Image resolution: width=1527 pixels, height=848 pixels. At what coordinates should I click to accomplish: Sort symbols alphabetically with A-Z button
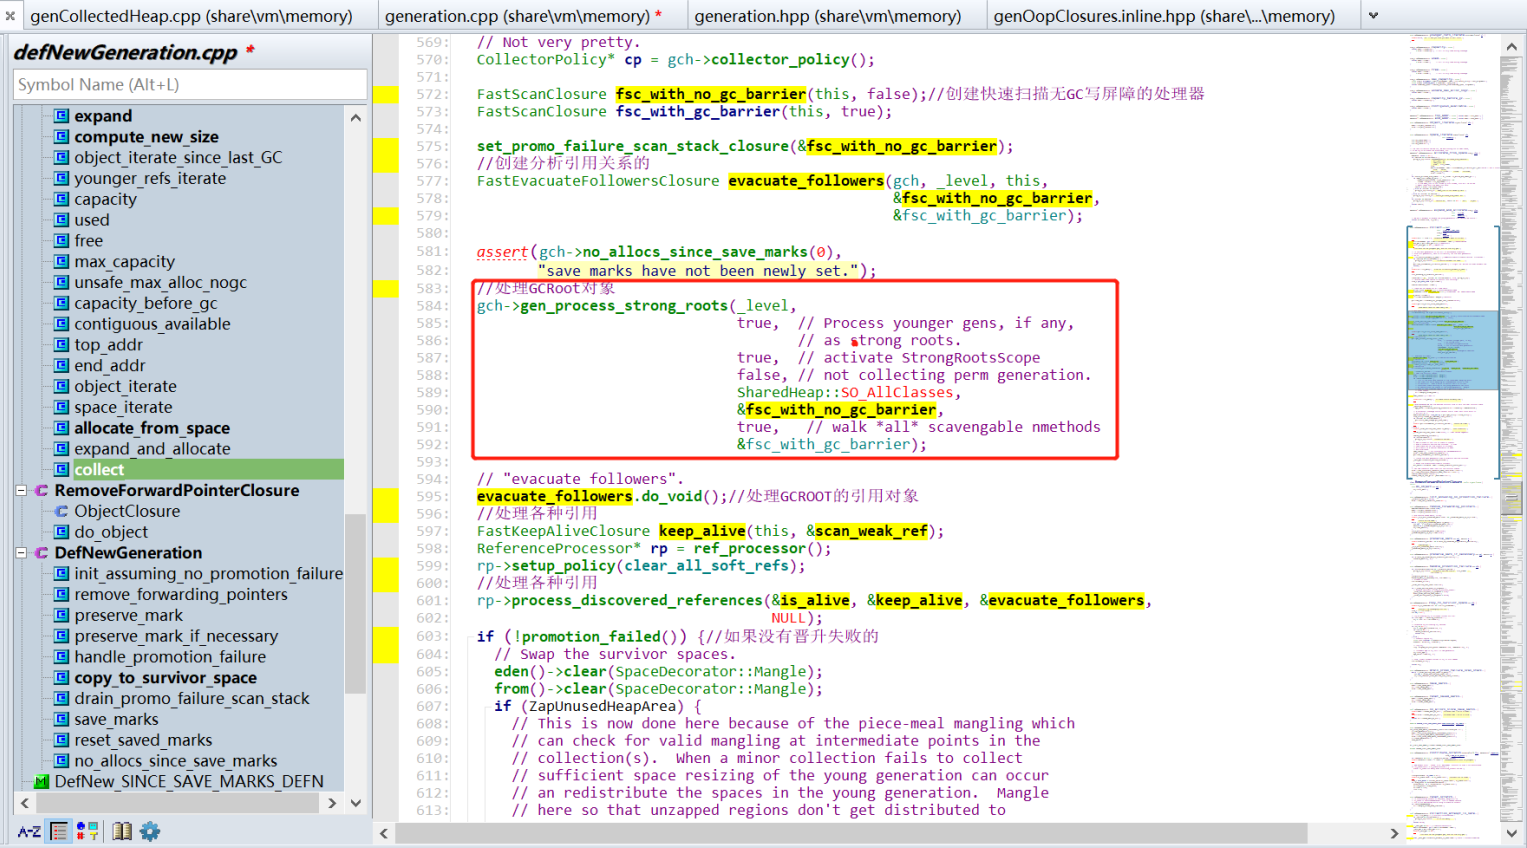pos(29,831)
